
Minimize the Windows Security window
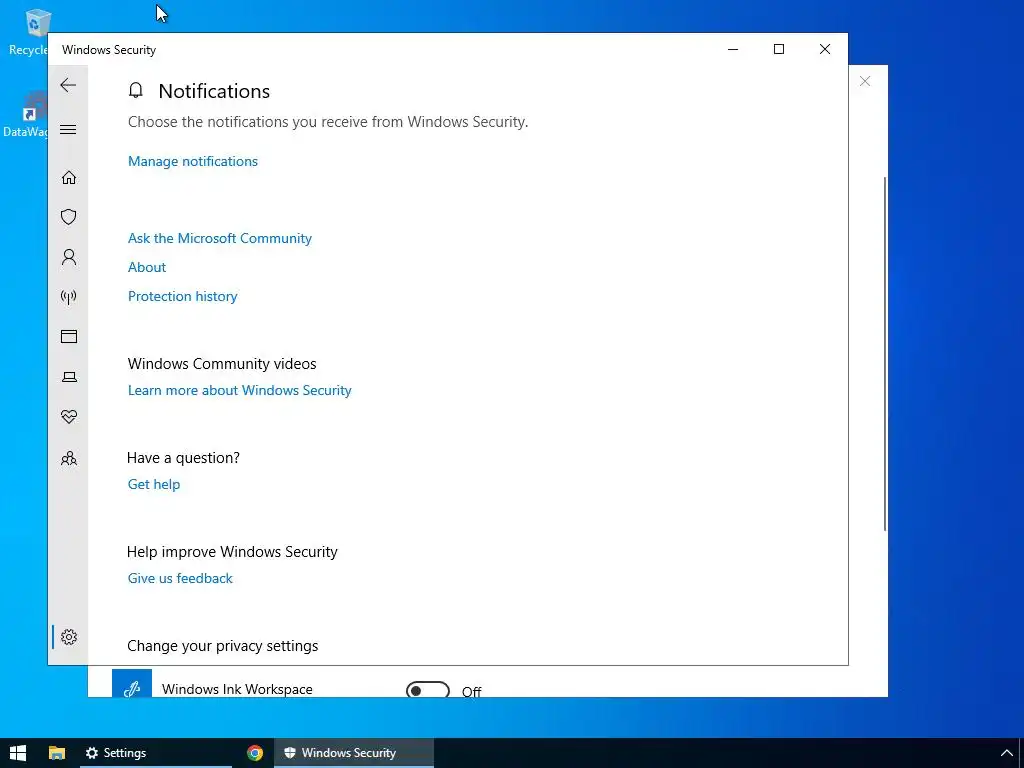733,49
